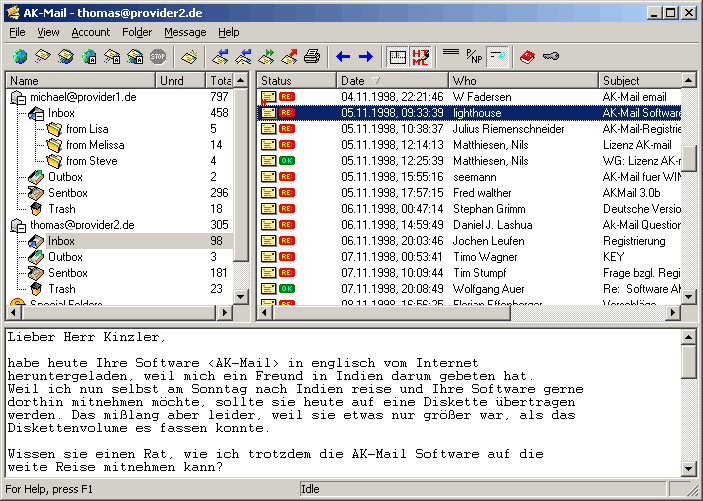The width and height of the screenshot is (703, 501).
Task: Toggle the P/NP toolbar button
Action: pyautogui.click(x=474, y=57)
